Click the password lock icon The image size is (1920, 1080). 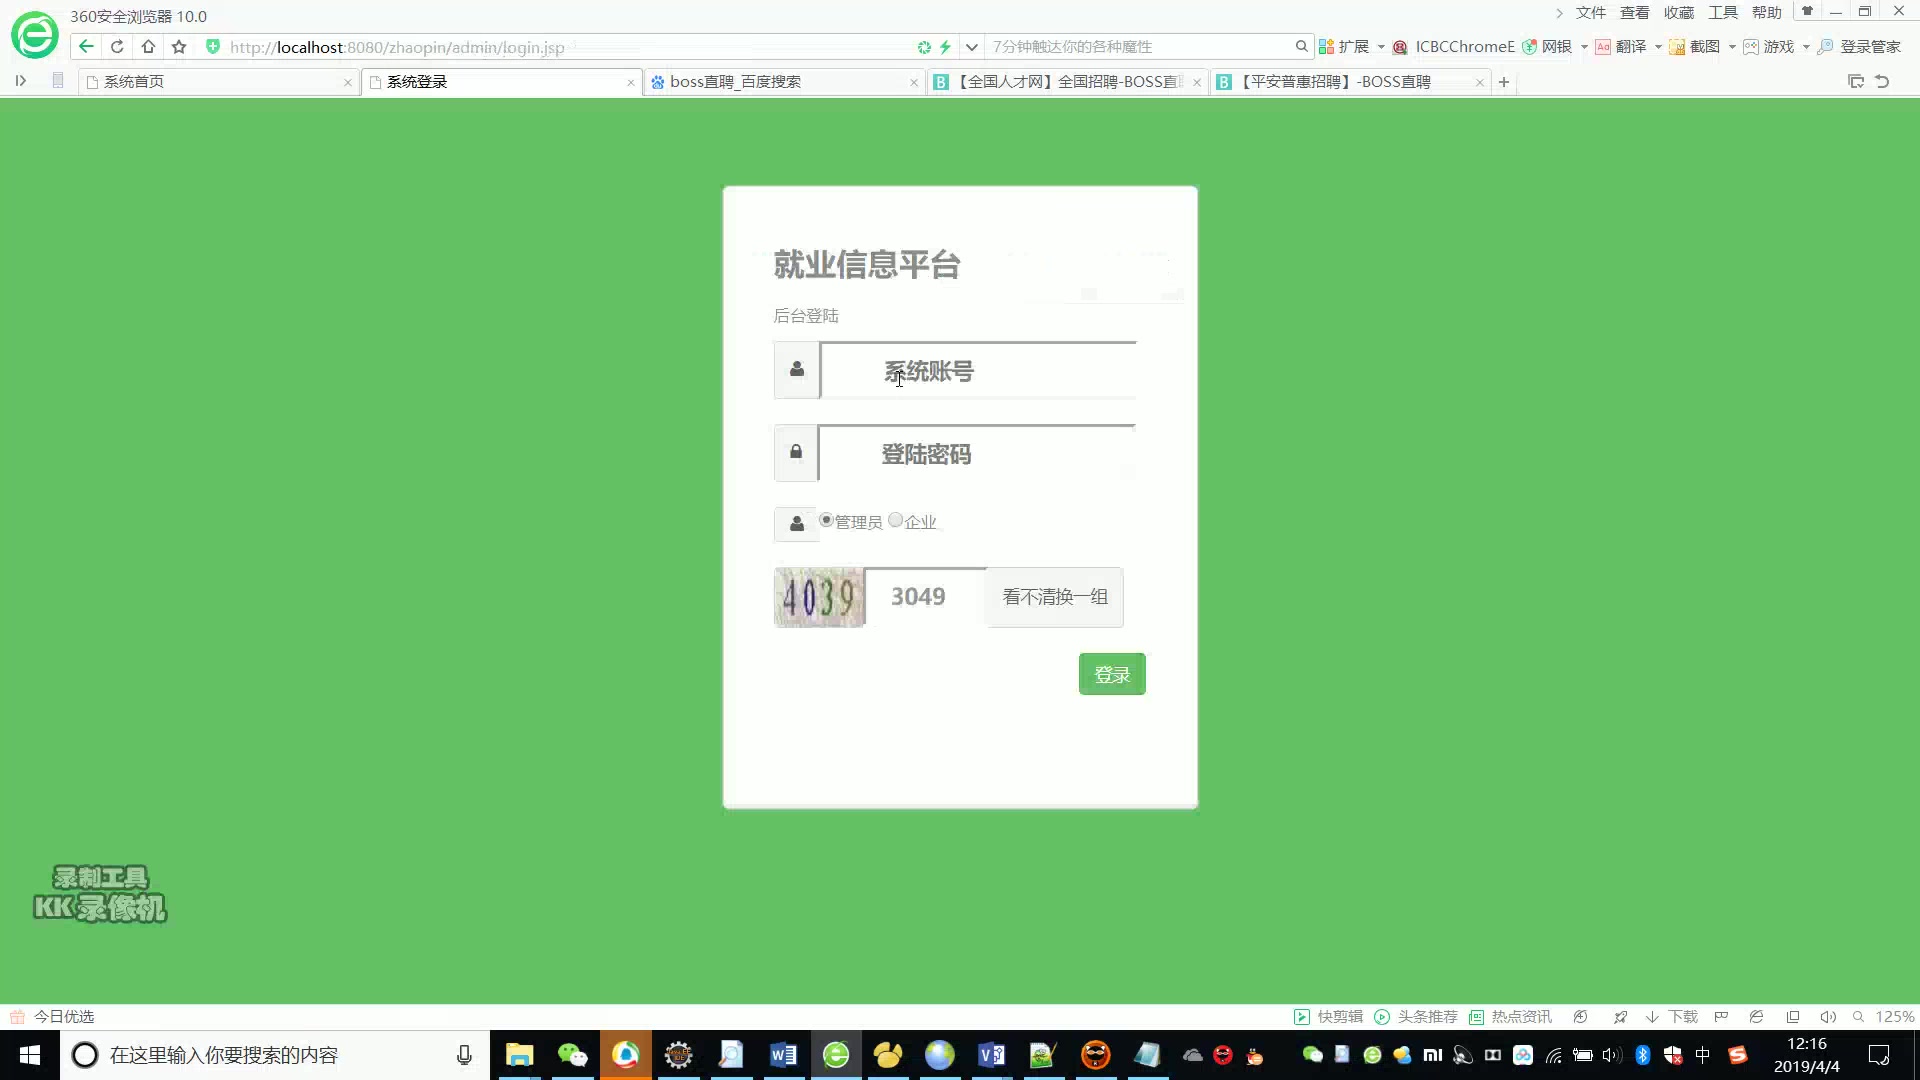[x=796, y=454]
